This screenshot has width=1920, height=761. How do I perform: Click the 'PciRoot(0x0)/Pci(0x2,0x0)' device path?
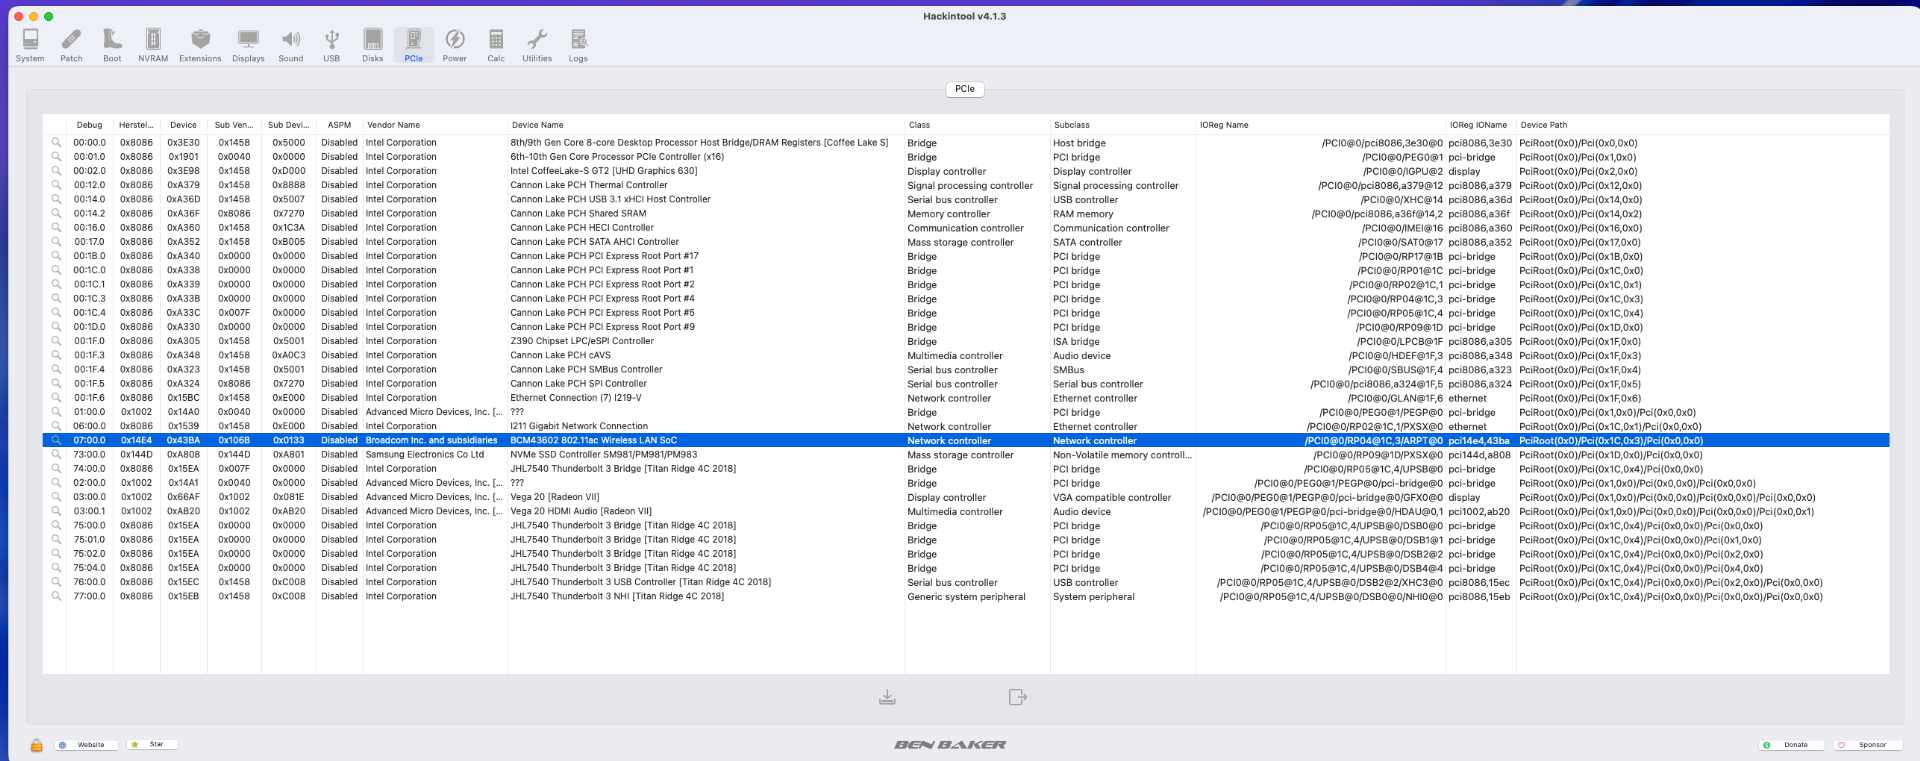[x=1579, y=171]
